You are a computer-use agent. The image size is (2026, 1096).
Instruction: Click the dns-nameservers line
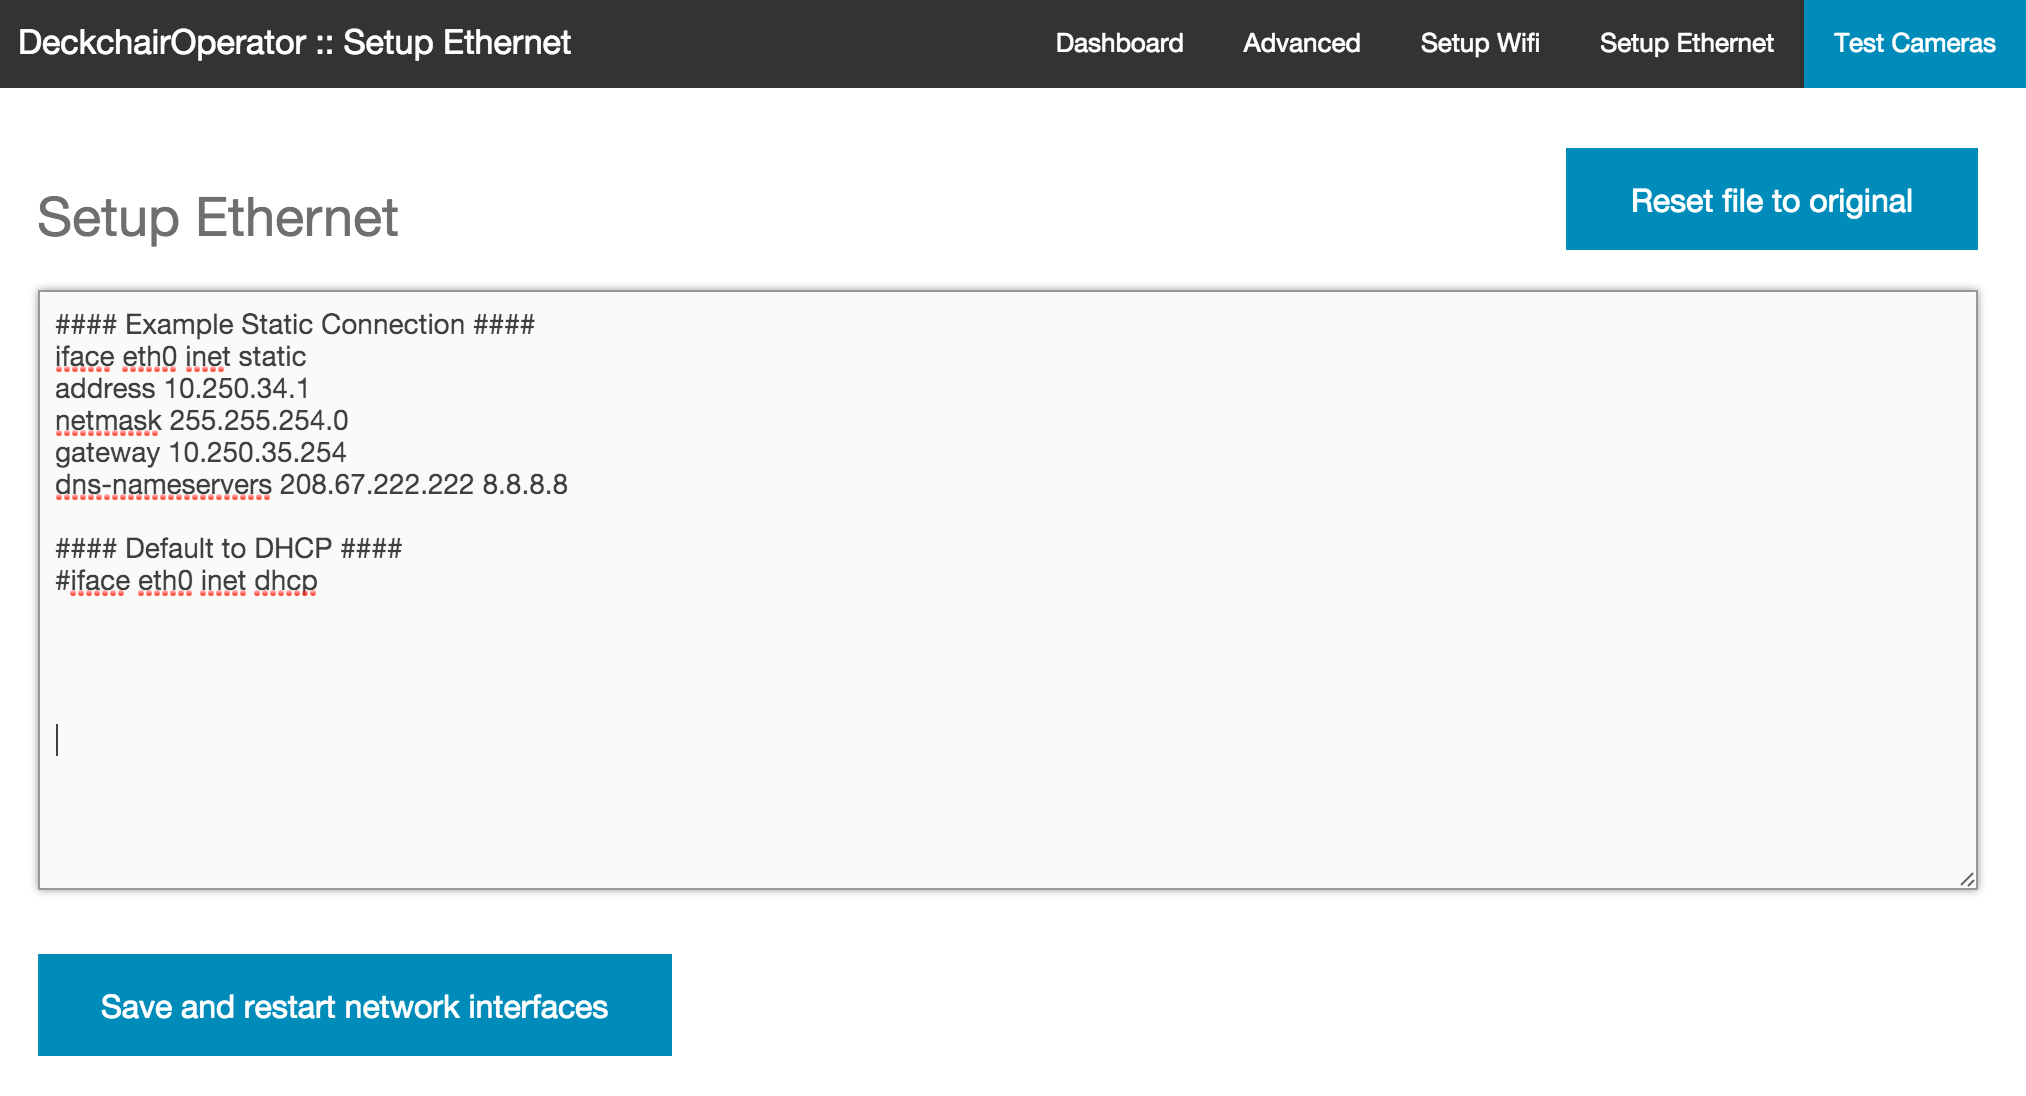311,484
